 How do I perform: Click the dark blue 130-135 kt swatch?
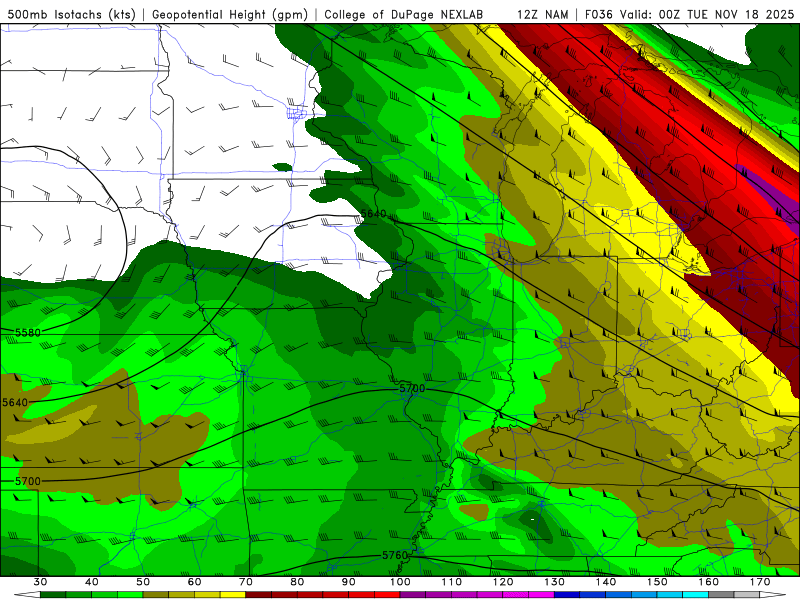click(567, 593)
